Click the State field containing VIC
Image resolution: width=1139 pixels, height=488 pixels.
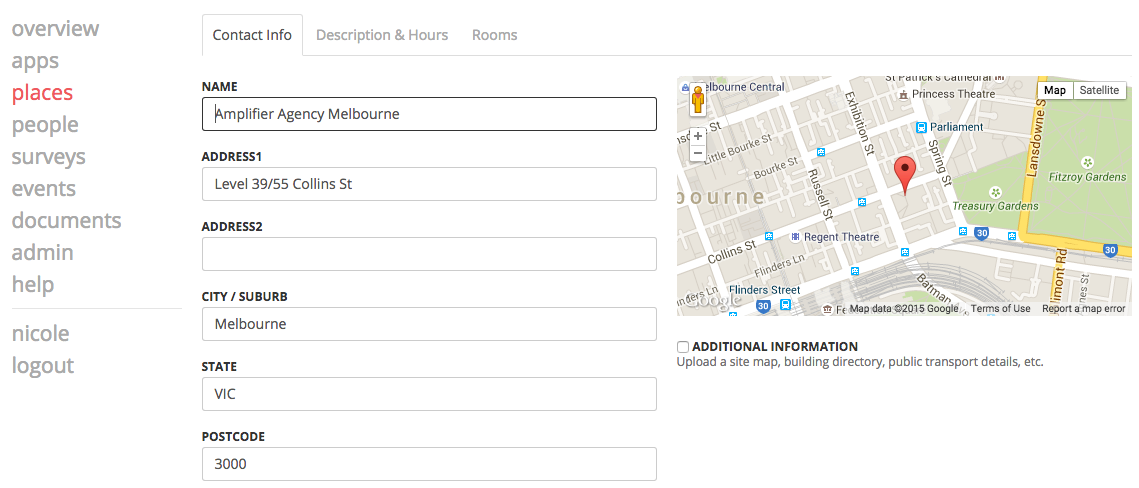pos(429,394)
